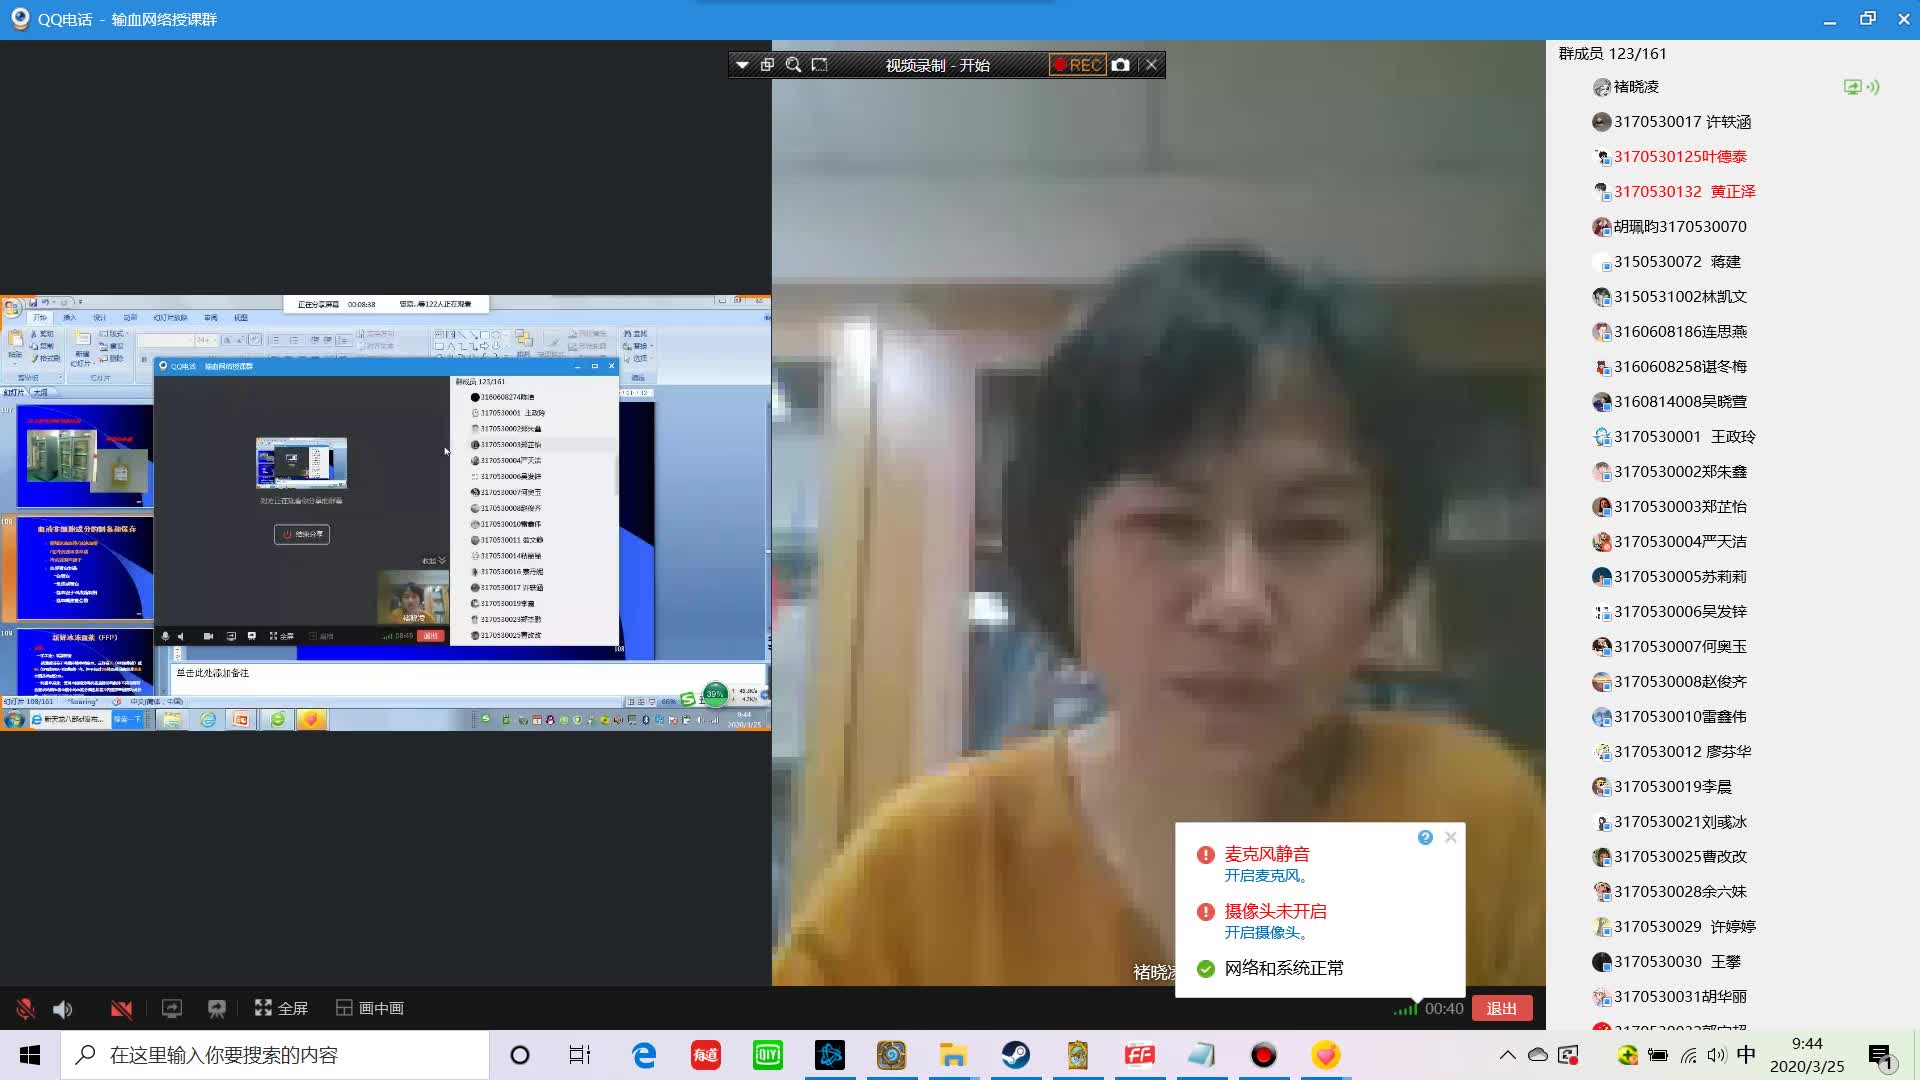Open the Windows Start menu
1920x1080 pixels.
coord(30,1055)
